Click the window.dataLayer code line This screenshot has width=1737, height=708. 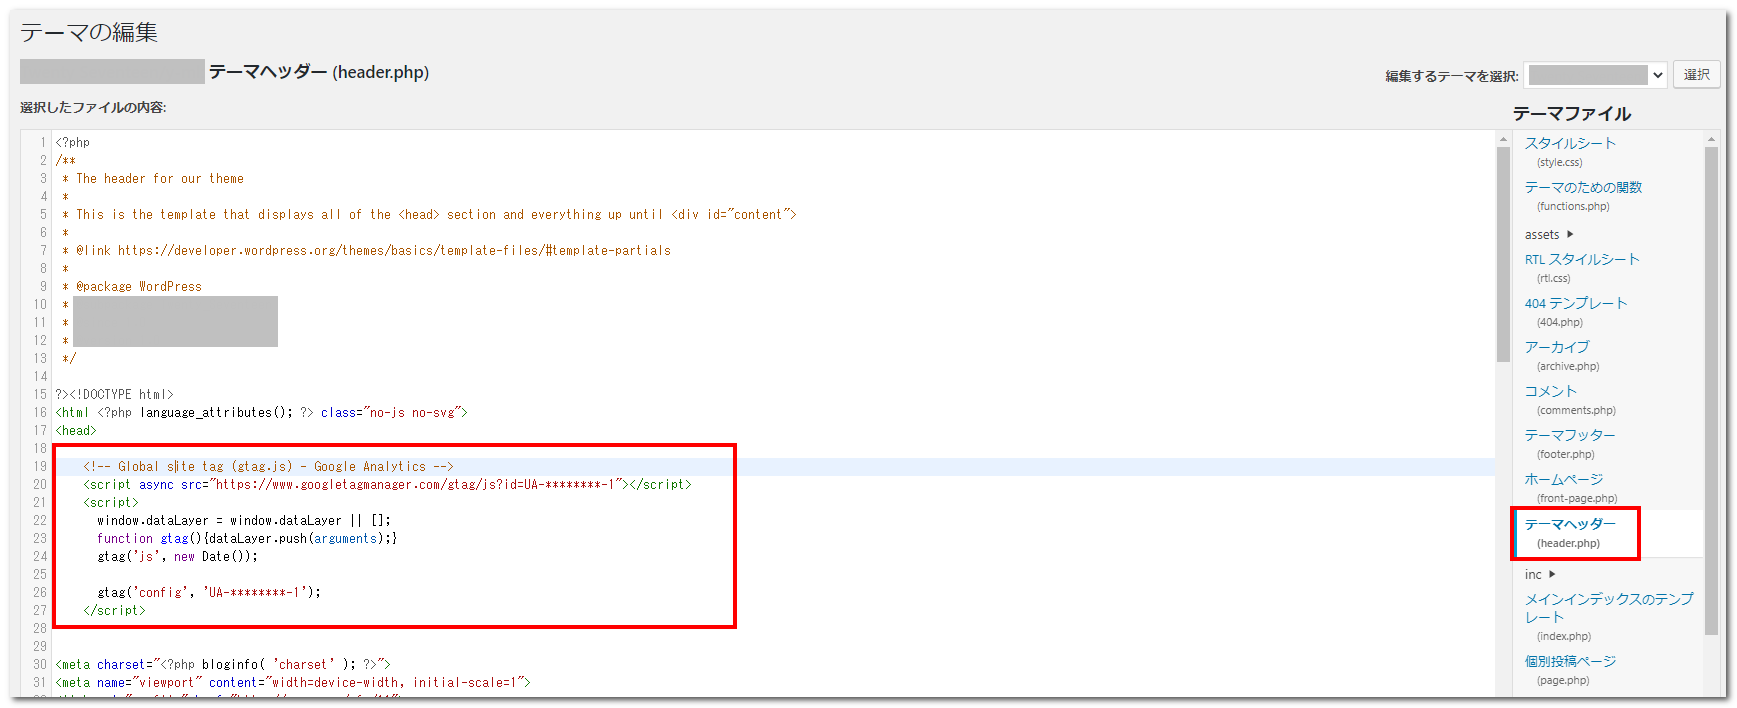click(x=244, y=521)
